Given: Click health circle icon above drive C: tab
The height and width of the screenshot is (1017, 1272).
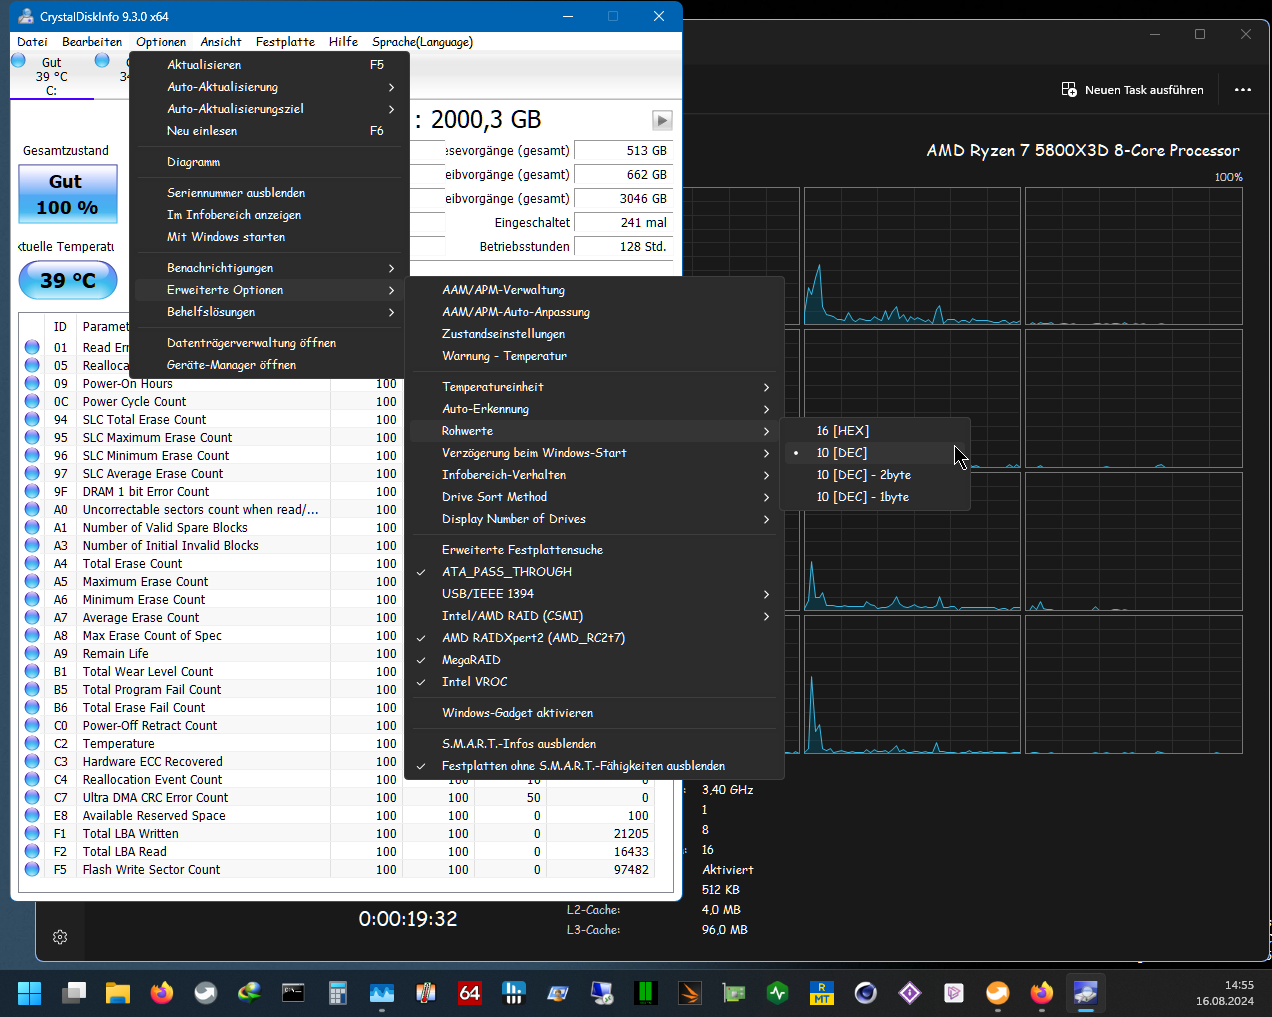Looking at the screenshot, I should point(18,60).
